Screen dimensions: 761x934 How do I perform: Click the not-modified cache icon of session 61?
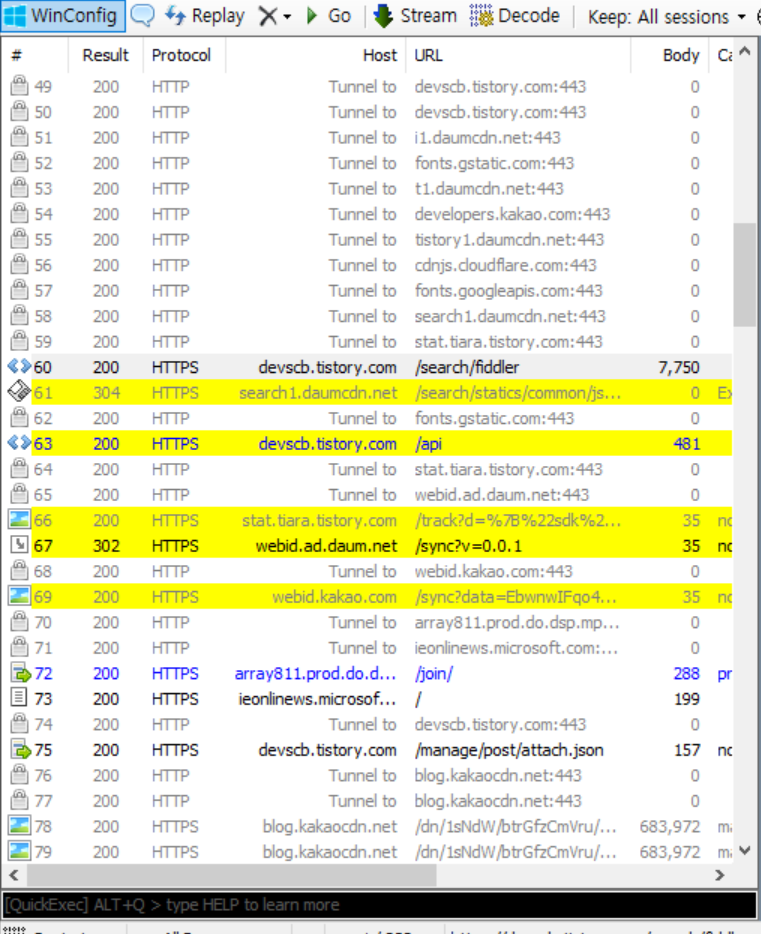[x=19, y=392]
